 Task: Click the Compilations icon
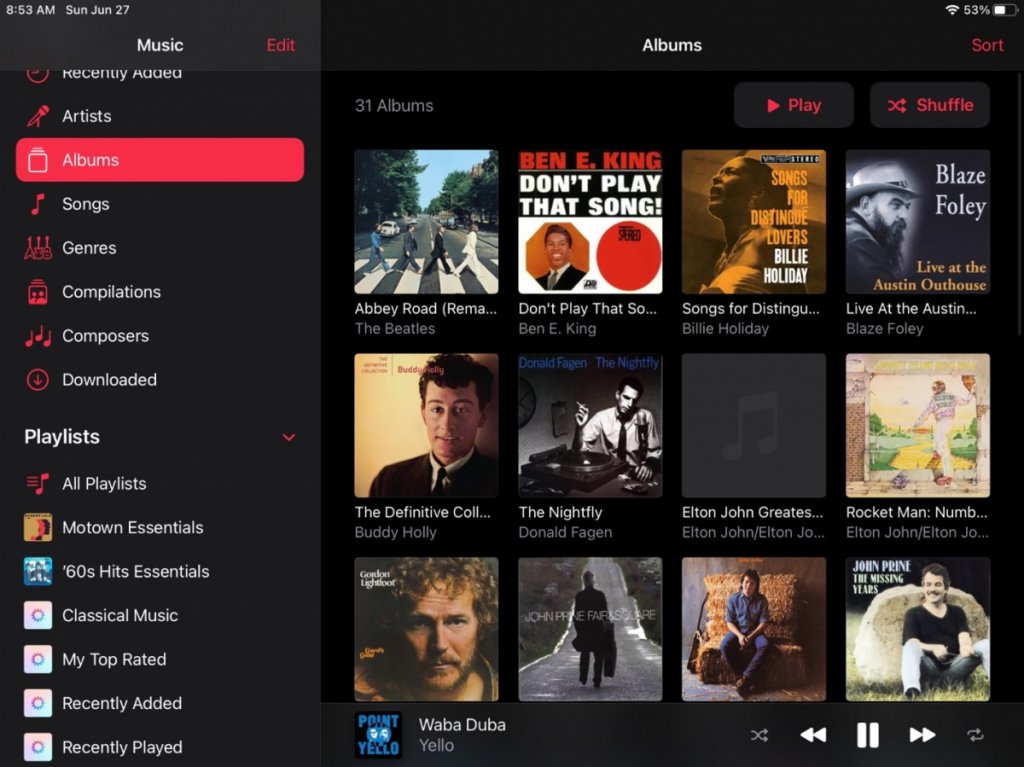38,292
